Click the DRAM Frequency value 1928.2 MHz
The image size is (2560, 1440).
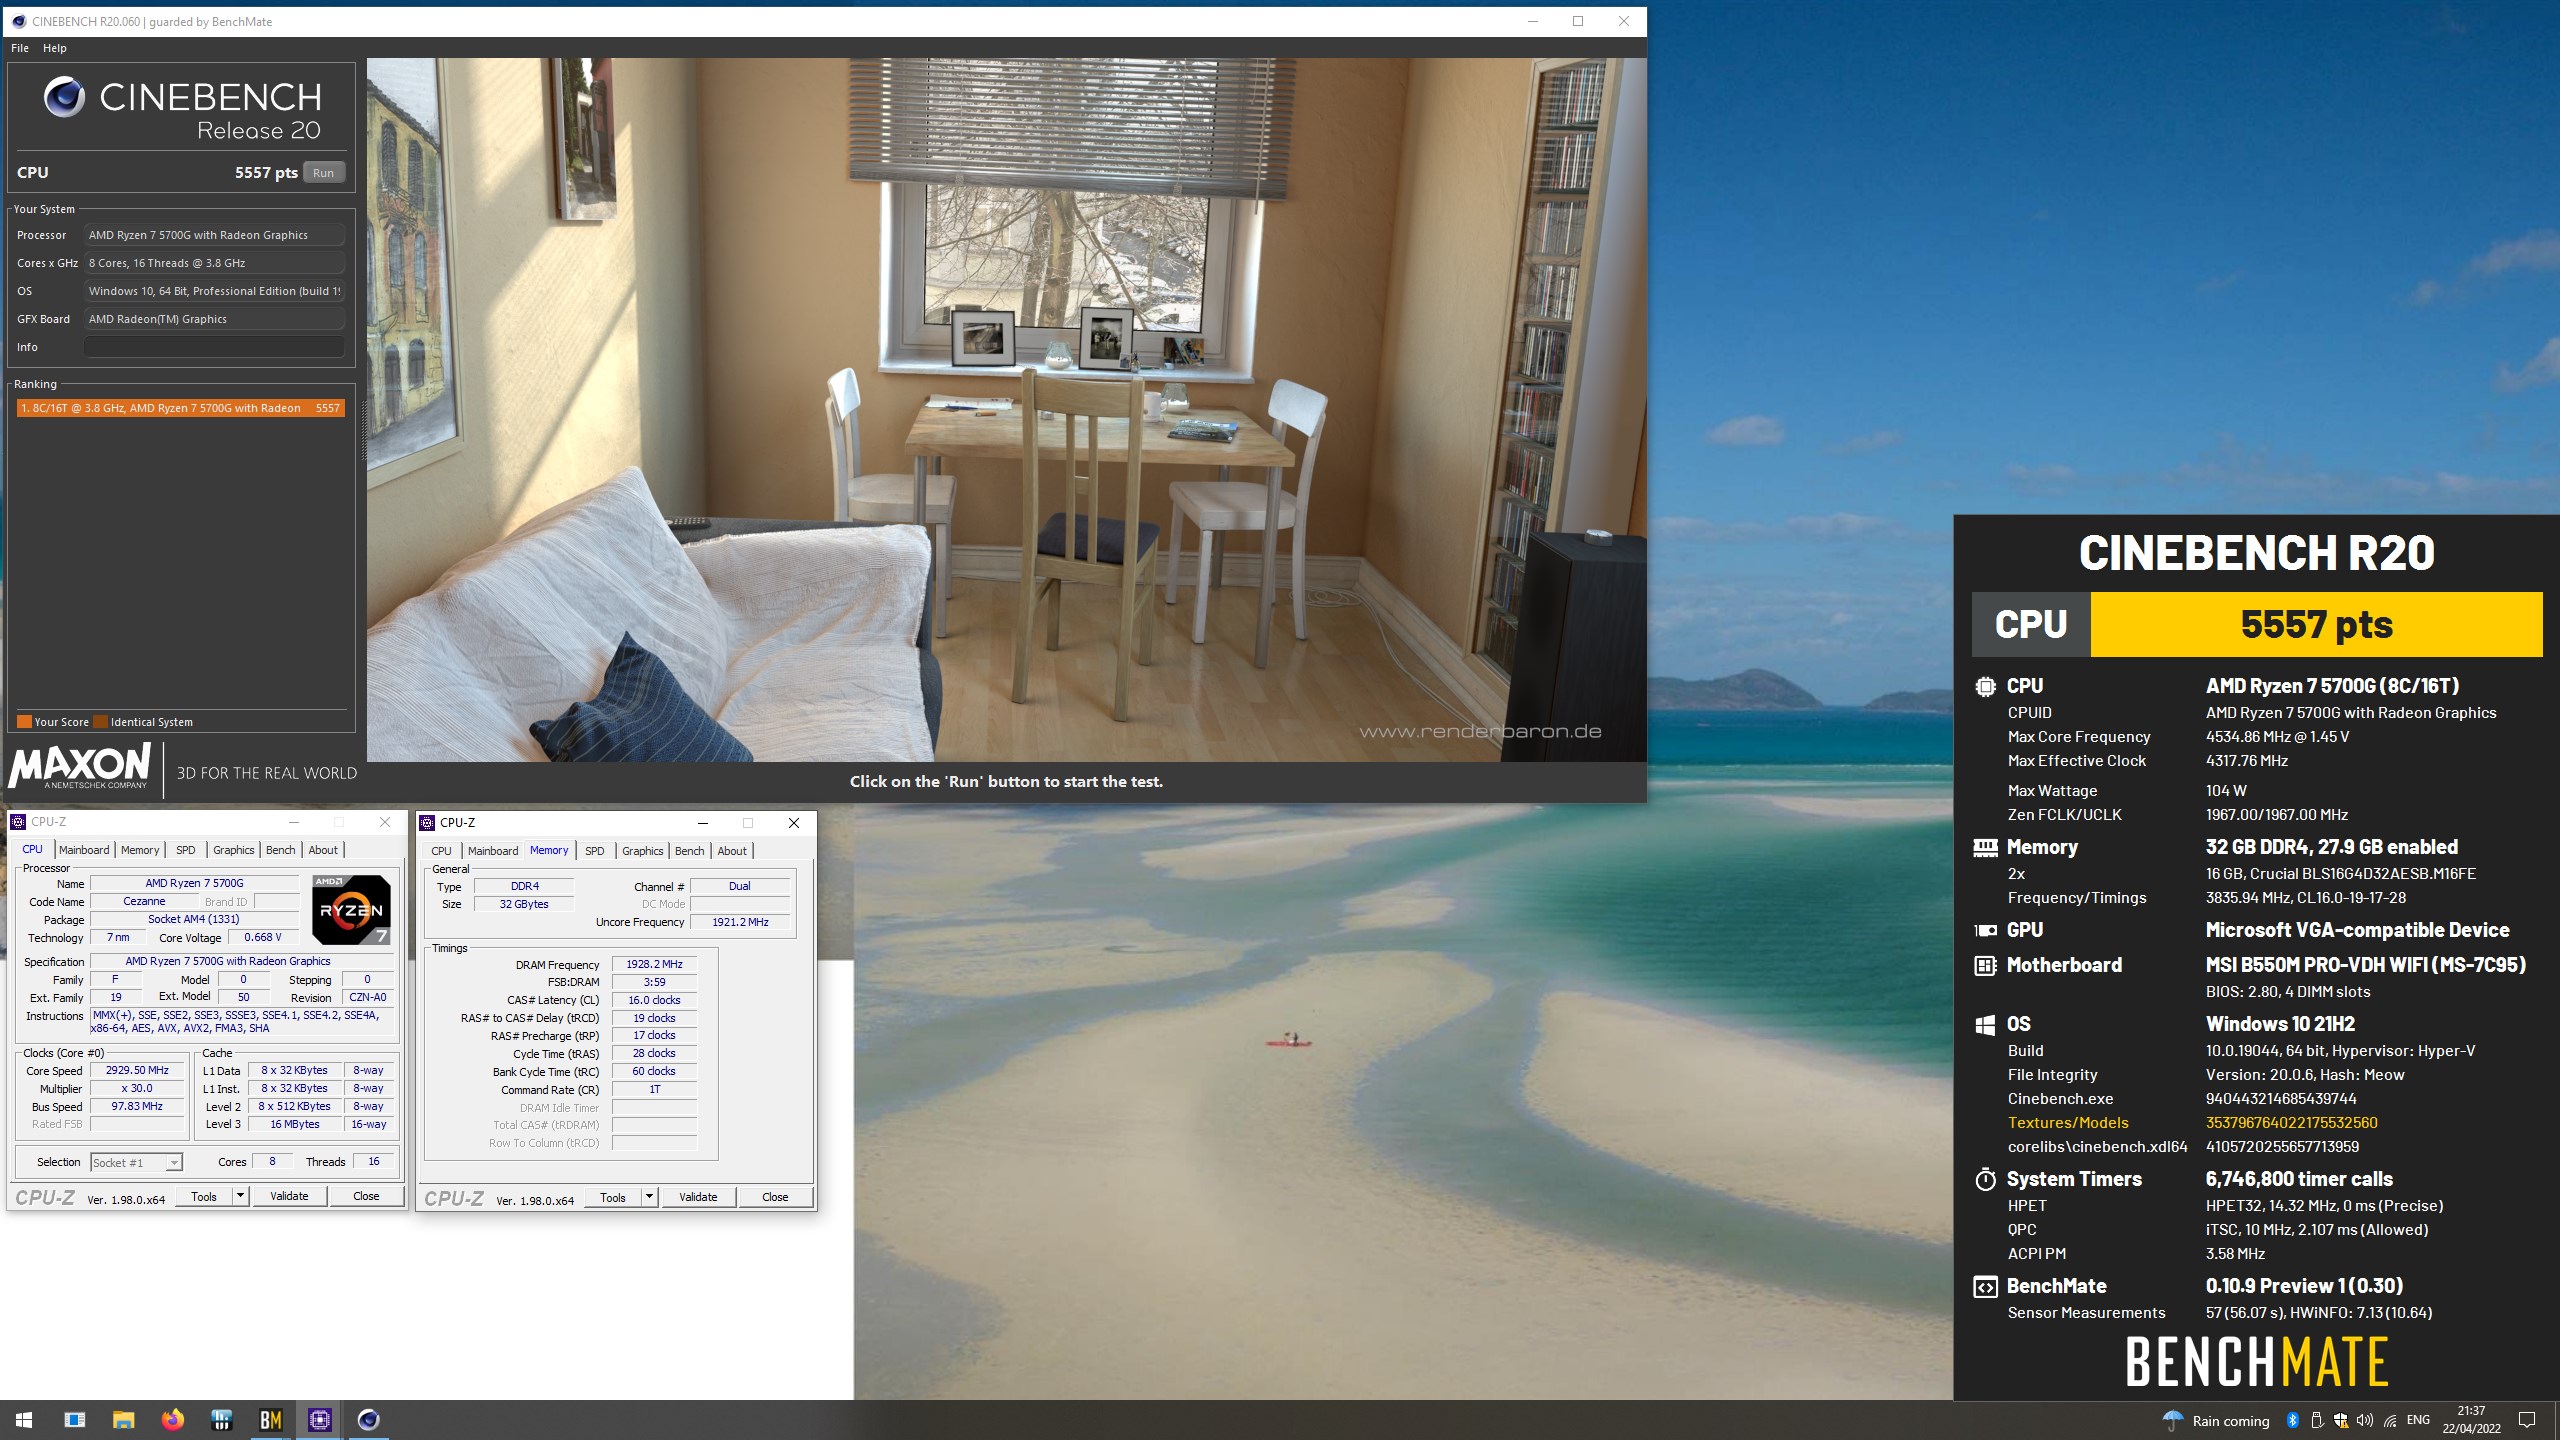(654, 965)
